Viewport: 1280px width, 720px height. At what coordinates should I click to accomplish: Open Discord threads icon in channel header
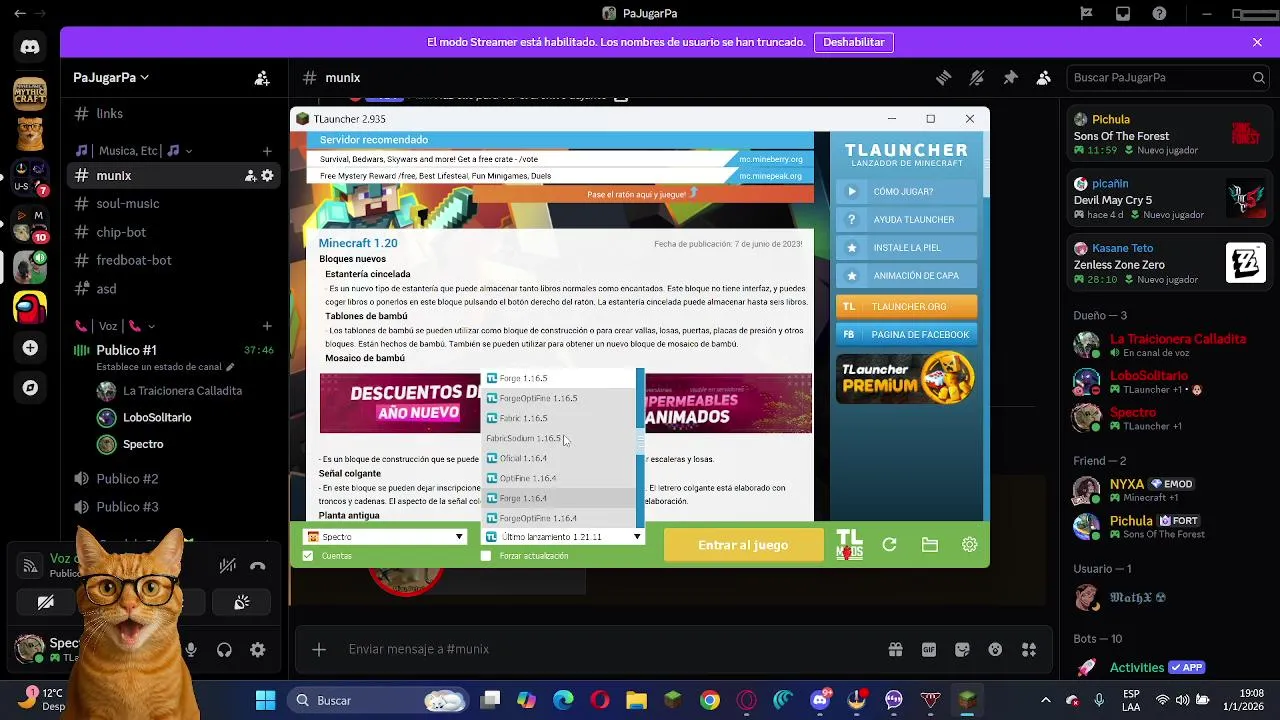(943, 77)
